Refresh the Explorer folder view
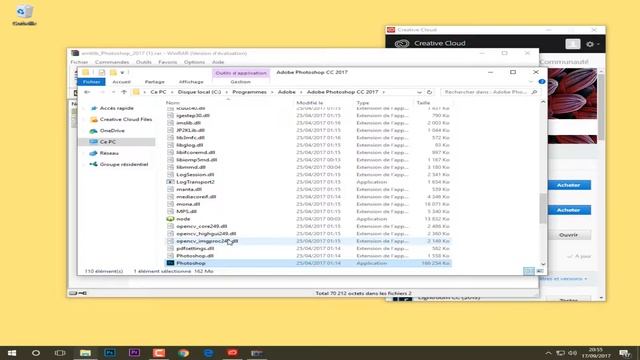 429,92
